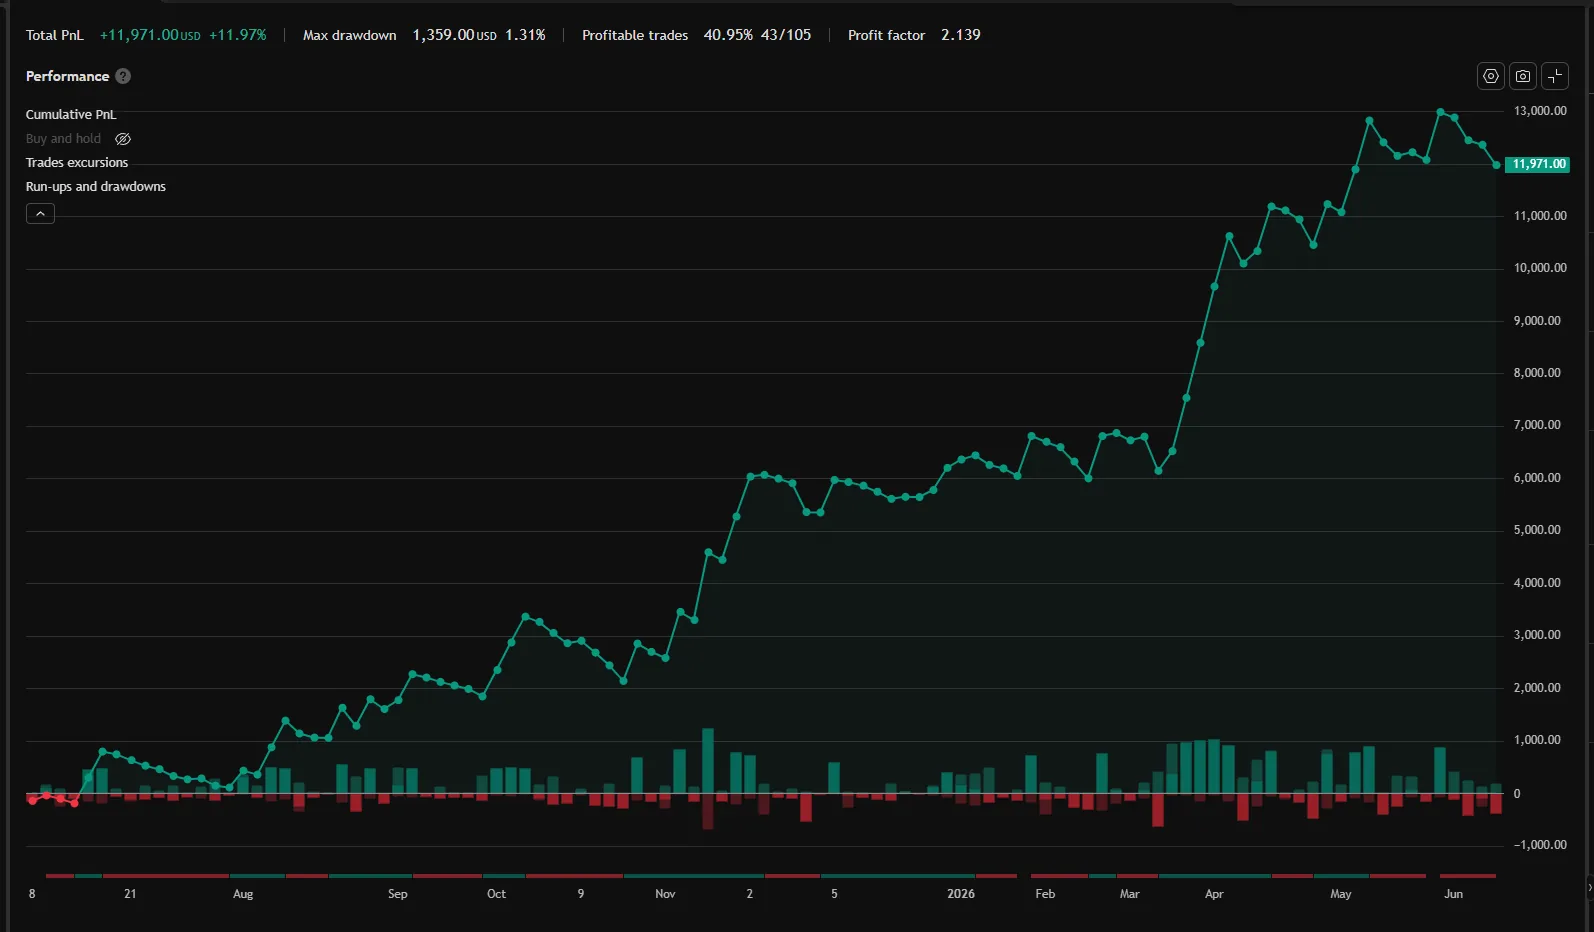The height and width of the screenshot is (932, 1594).
Task: Click the green '11,971.00' current value tag
Action: pyautogui.click(x=1537, y=164)
